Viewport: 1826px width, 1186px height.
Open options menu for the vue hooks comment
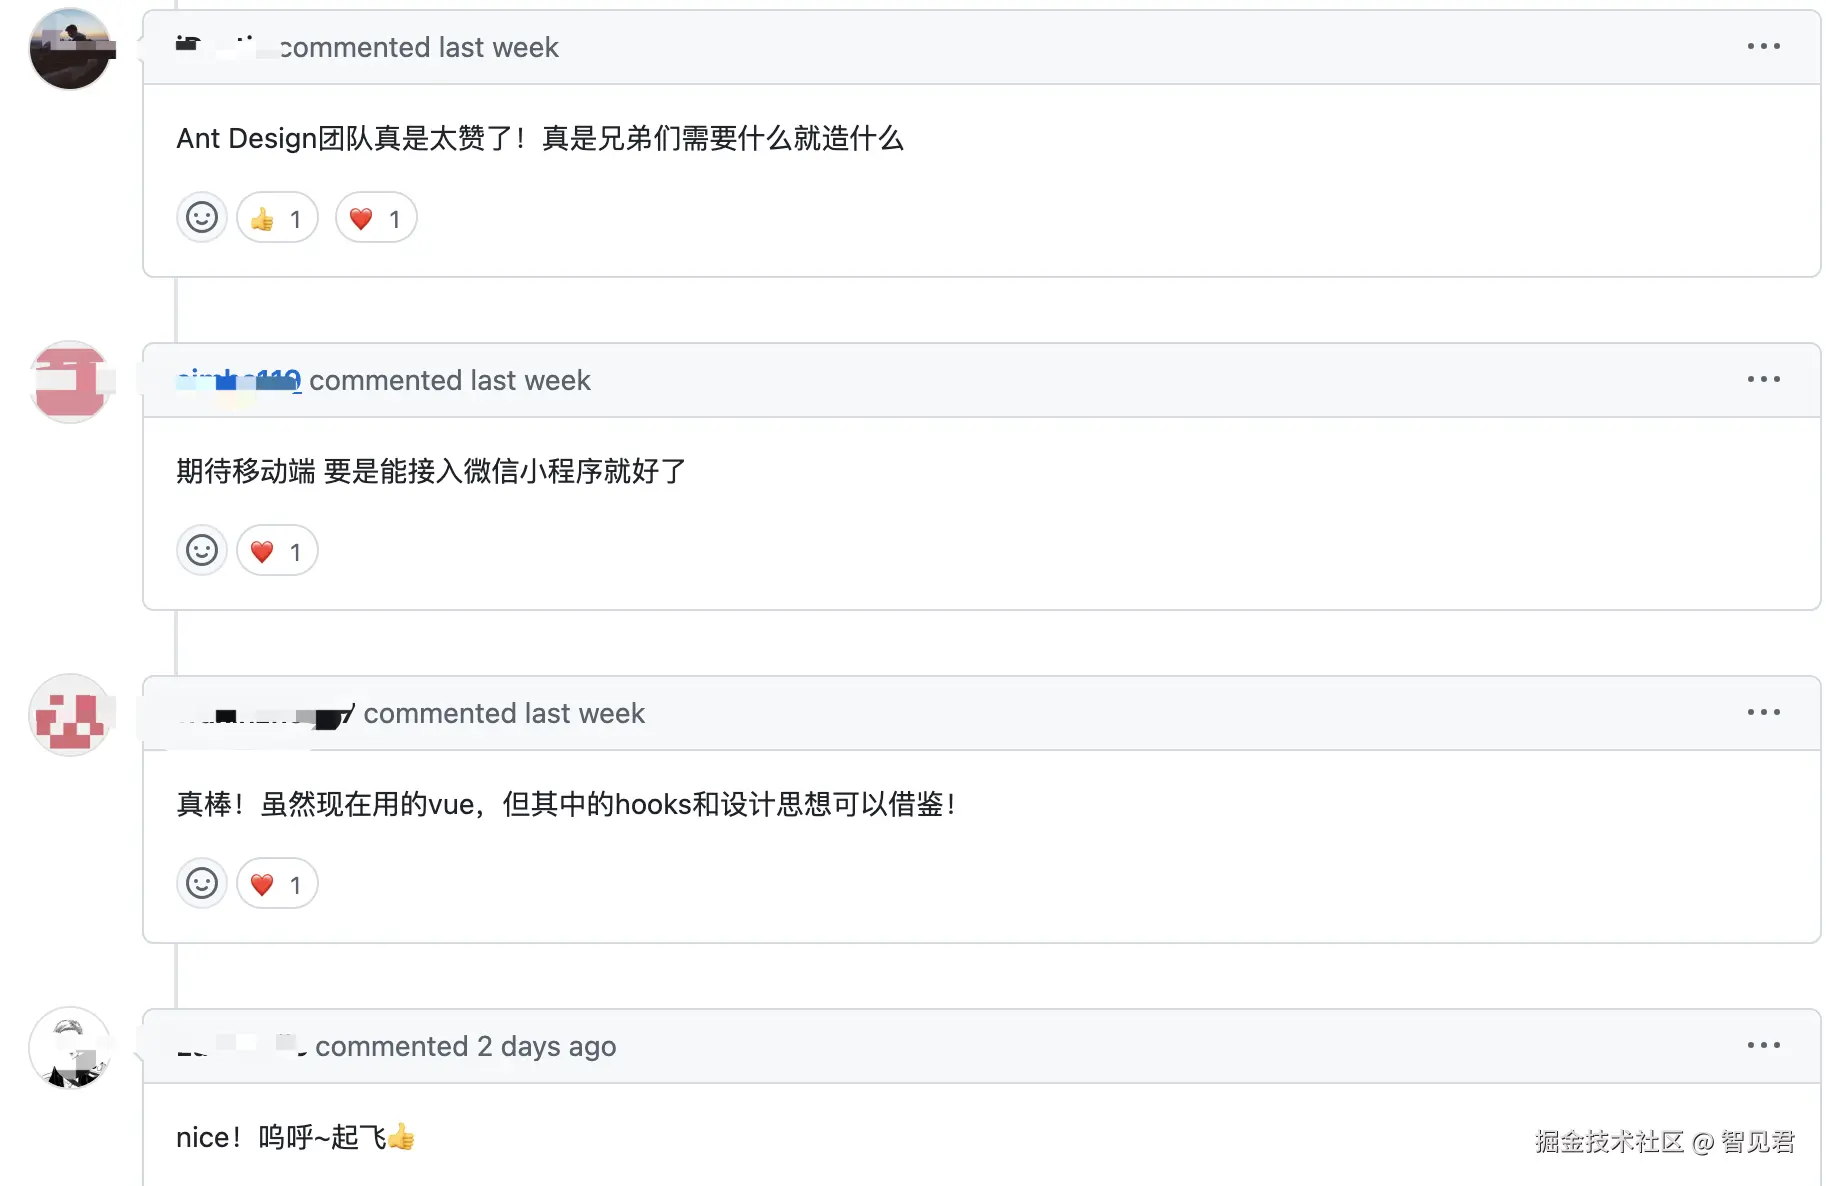coord(1763,713)
